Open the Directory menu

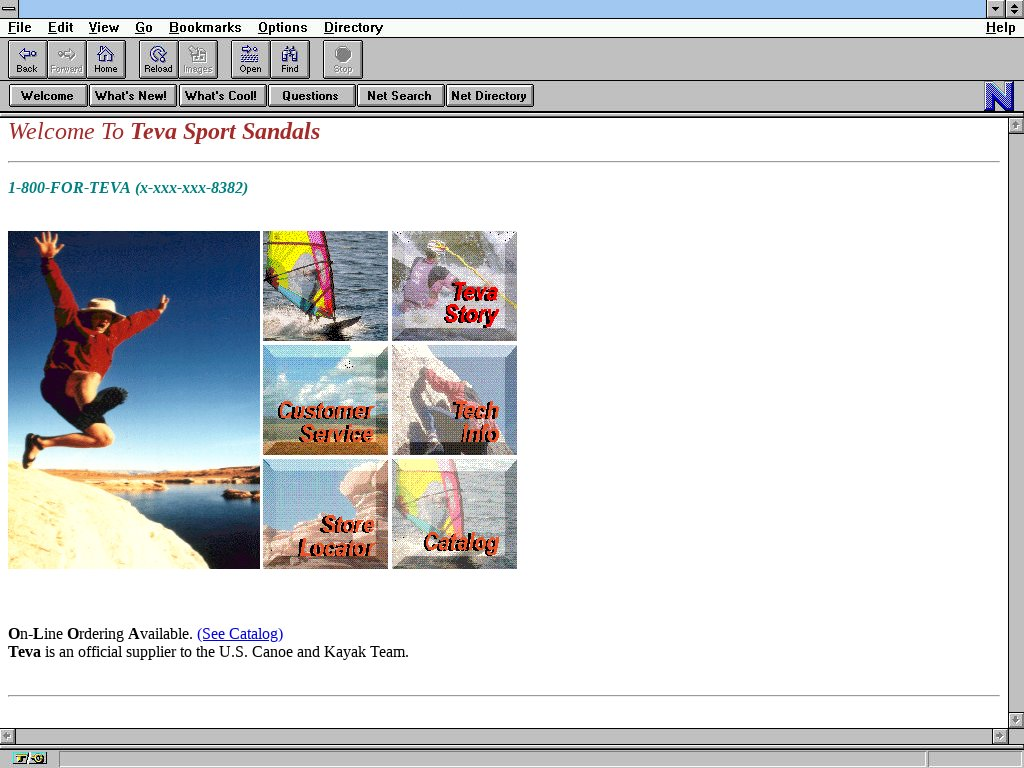pyautogui.click(x=353, y=28)
